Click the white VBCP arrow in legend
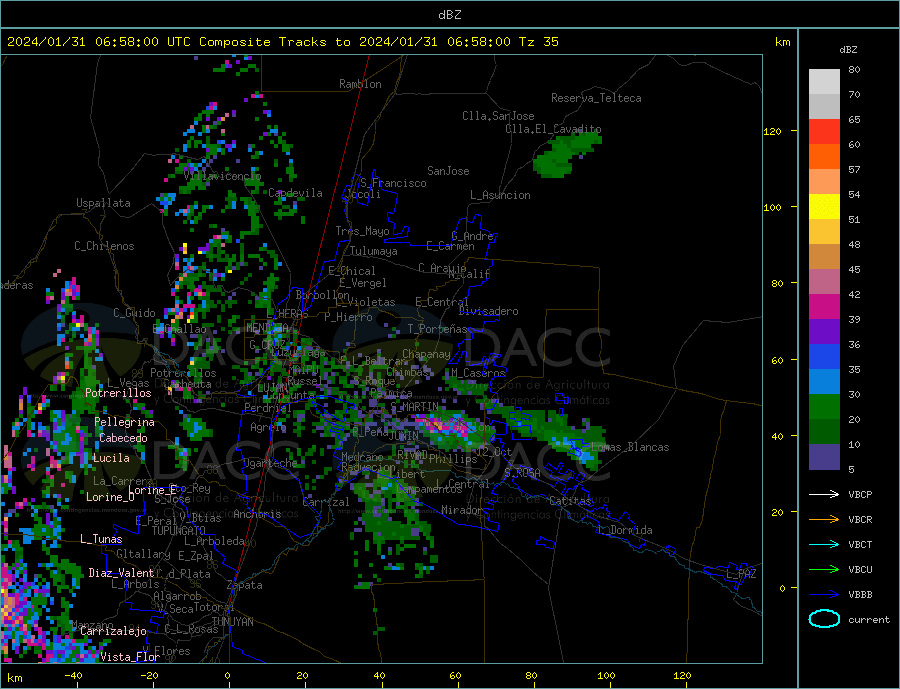The image size is (900, 689). coord(825,494)
